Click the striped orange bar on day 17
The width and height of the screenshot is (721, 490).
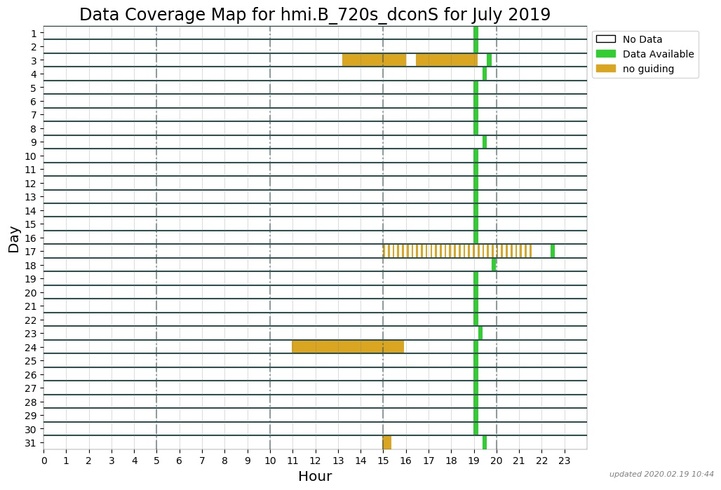point(457,251)
